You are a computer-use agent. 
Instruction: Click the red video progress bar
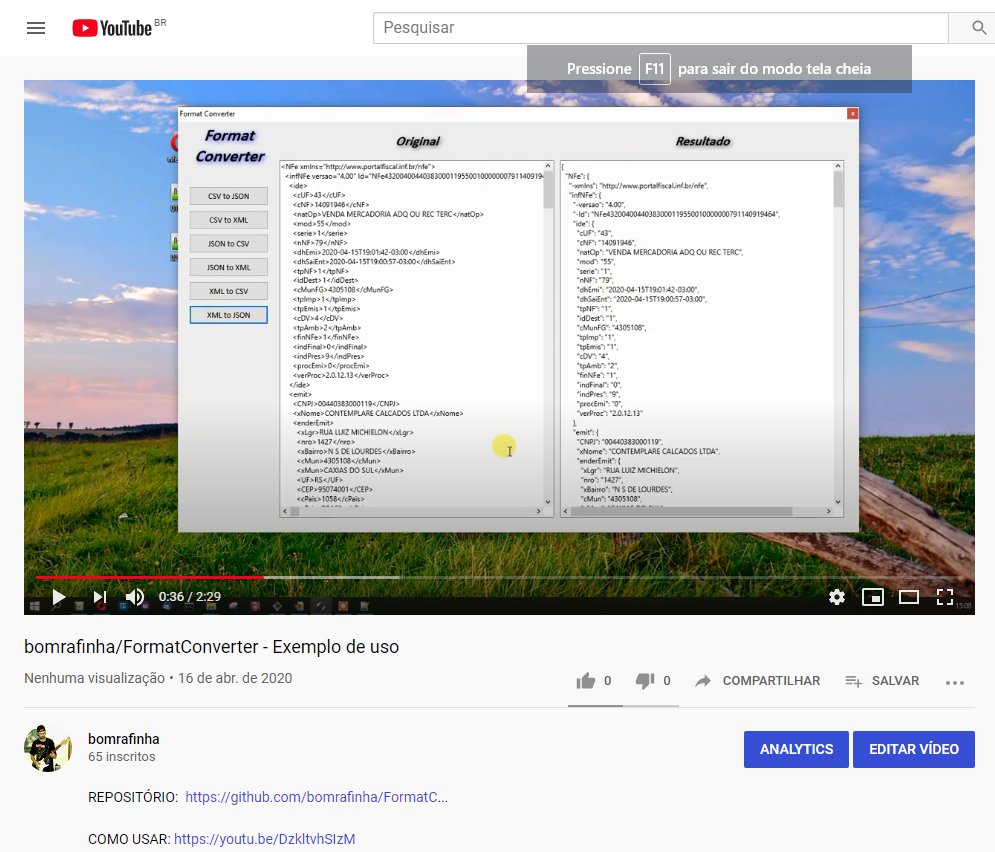[x=150, y=577]
